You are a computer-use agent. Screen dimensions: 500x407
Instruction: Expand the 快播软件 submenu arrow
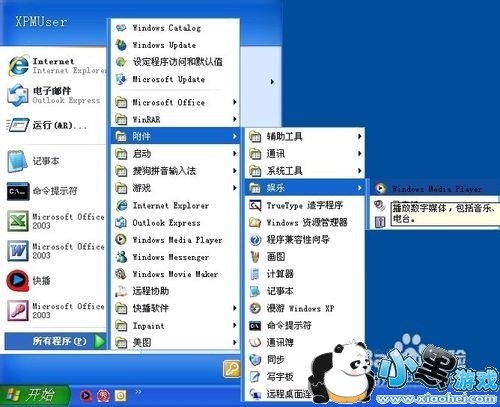235,308
